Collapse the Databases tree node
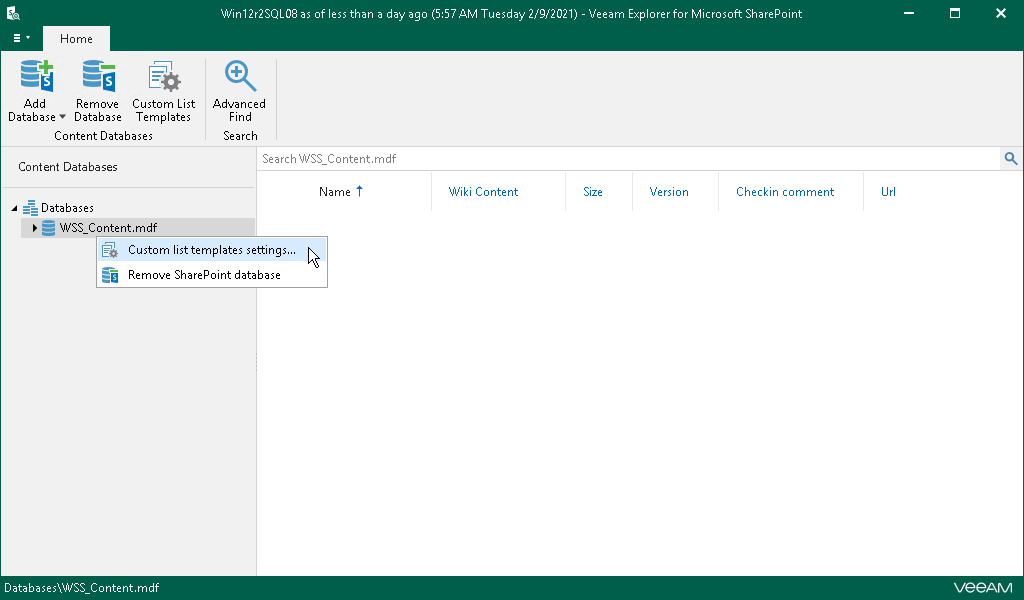Screen dimensions: 1024x600 click(x=14, y=208)
